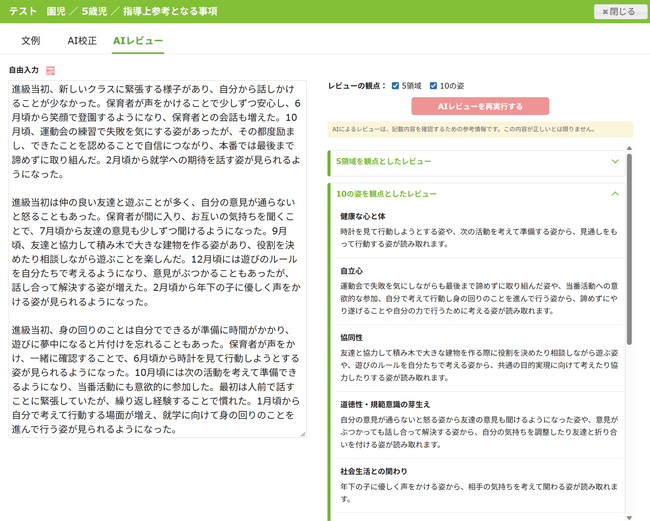Expand the 5領域を観点としたレビュー section chevron

(x=615, y=161)
